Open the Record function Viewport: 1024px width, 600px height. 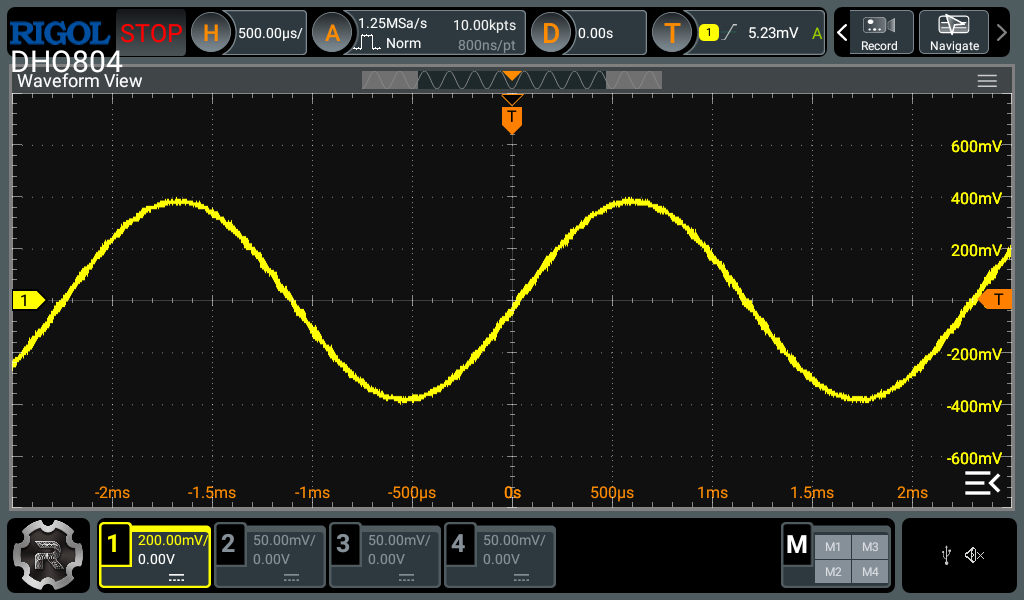click(879, 33)
